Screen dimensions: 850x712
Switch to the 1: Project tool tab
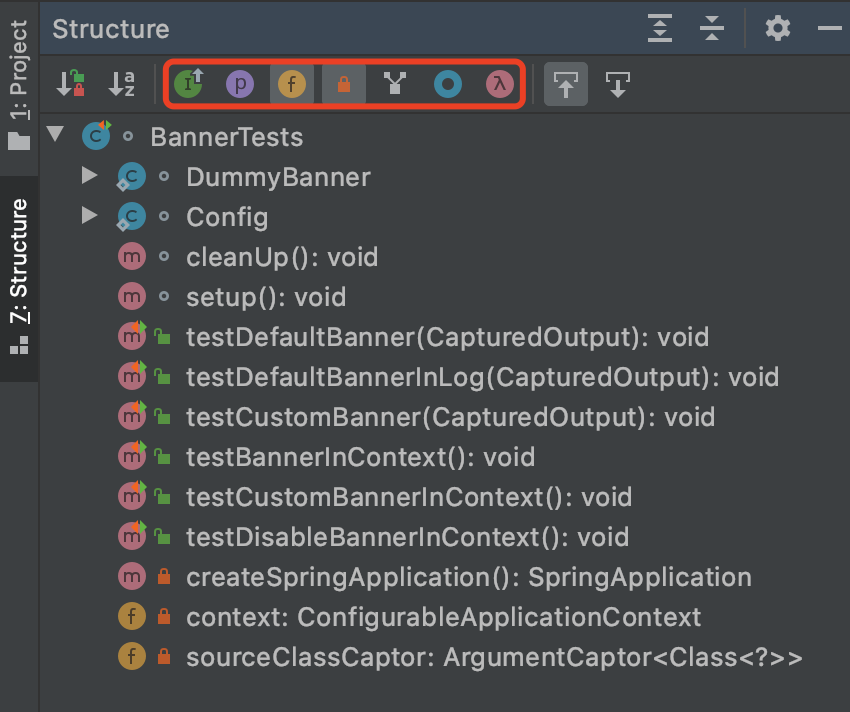pos(19,84)
